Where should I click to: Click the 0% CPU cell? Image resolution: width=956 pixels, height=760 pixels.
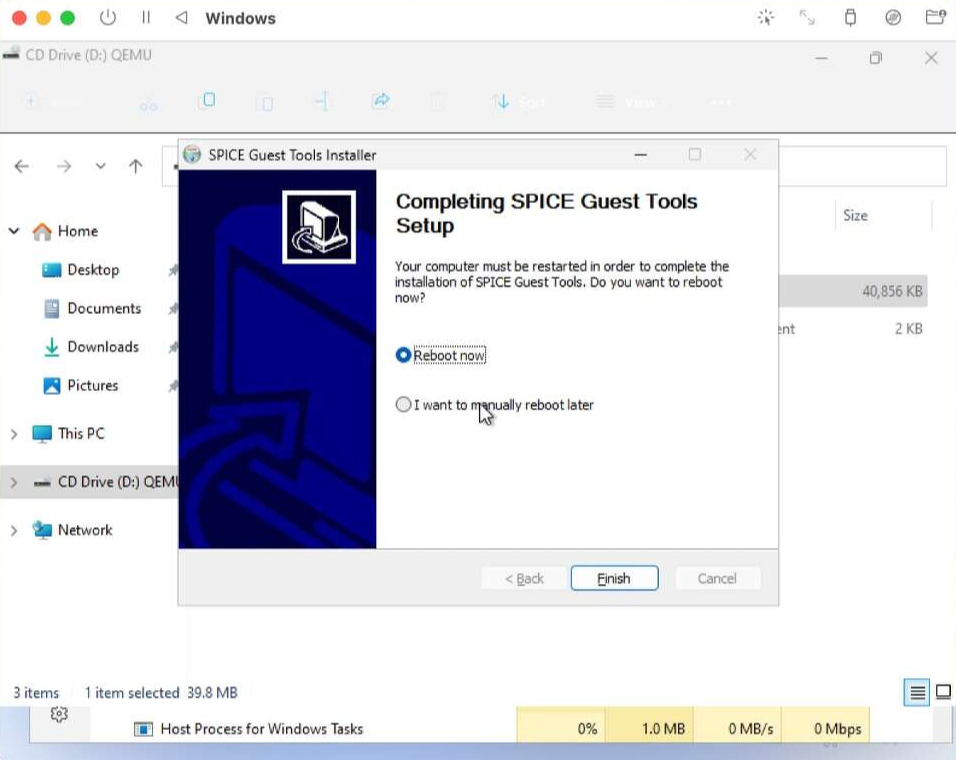tap(561, 728)
